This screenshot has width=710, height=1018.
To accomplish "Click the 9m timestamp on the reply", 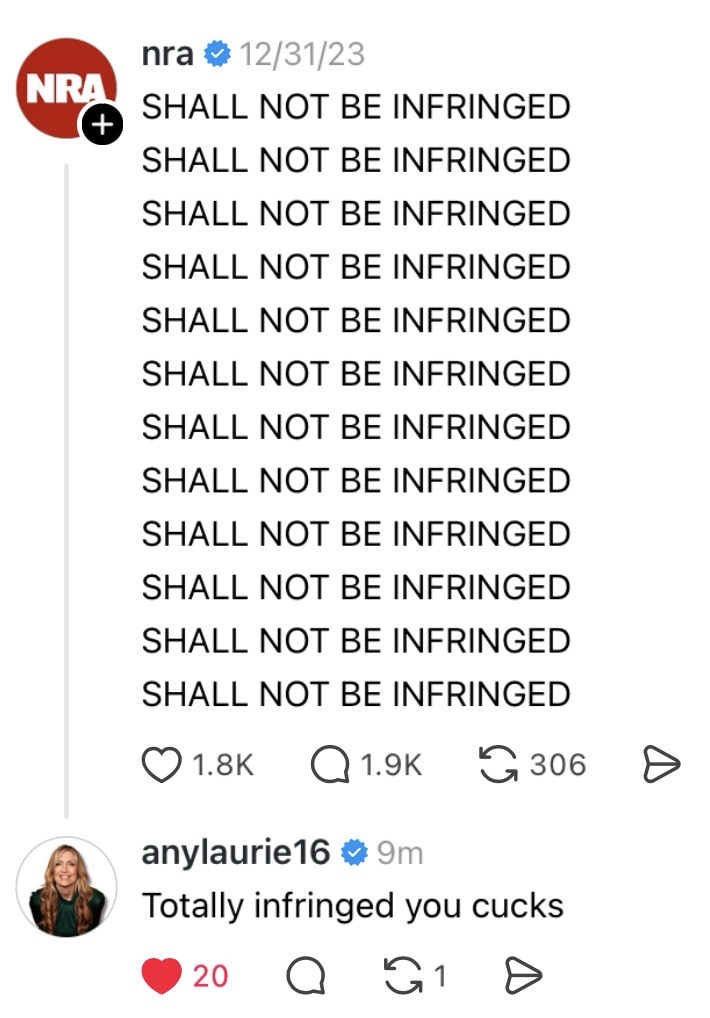I will [x=400, y=853].
